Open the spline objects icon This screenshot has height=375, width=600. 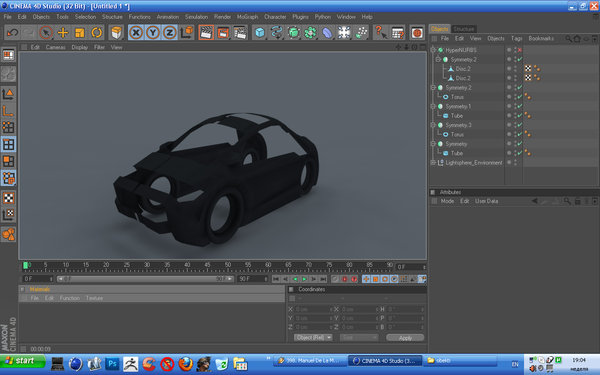point(276,33)
